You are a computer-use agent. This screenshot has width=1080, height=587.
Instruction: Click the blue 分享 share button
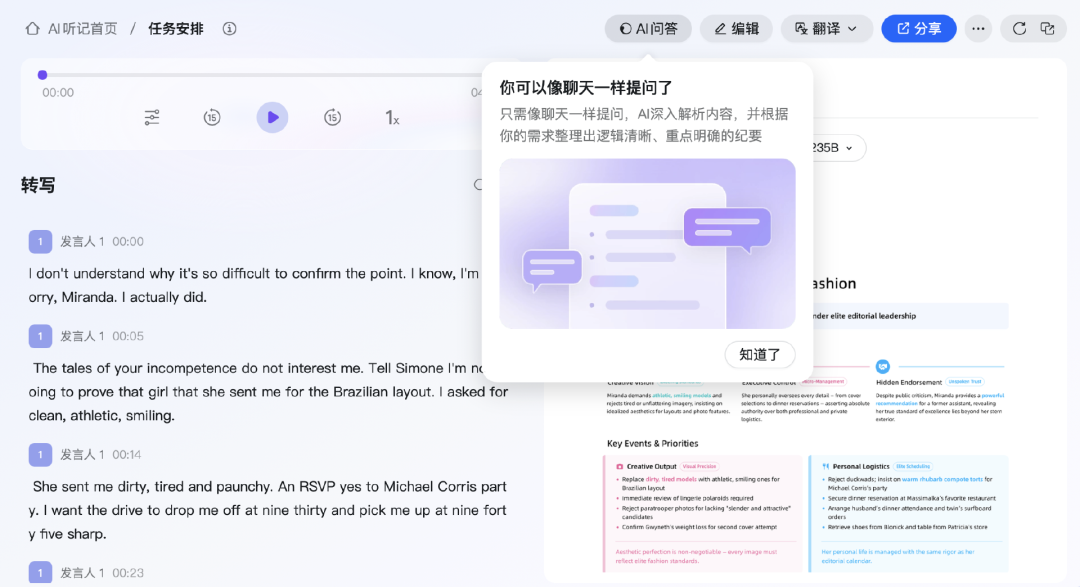pyautogui.click(x=918, y=29)
